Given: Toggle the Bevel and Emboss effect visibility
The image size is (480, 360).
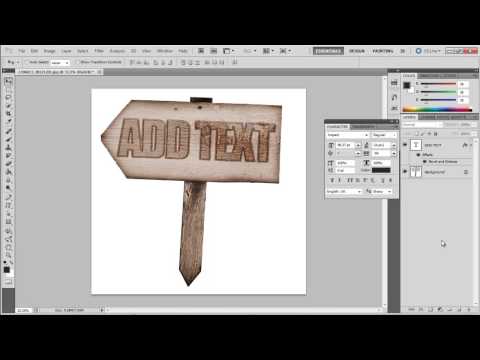Looking at the screenshot, I should click(425, 162).
